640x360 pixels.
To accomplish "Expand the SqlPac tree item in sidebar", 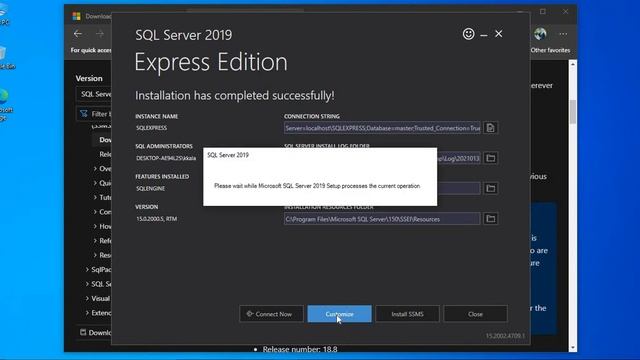I will click(87, 269).
